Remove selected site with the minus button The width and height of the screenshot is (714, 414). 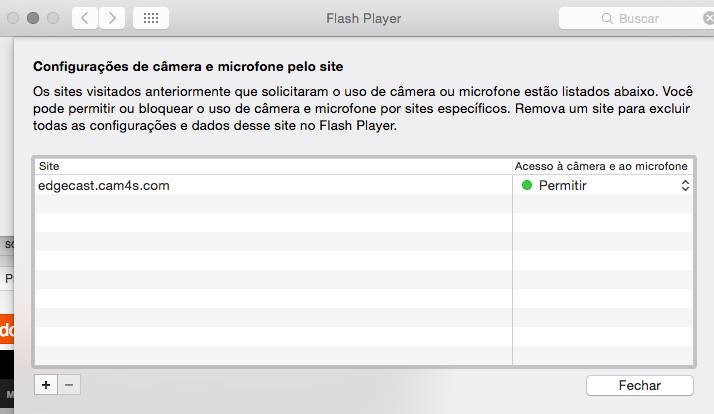68,384
